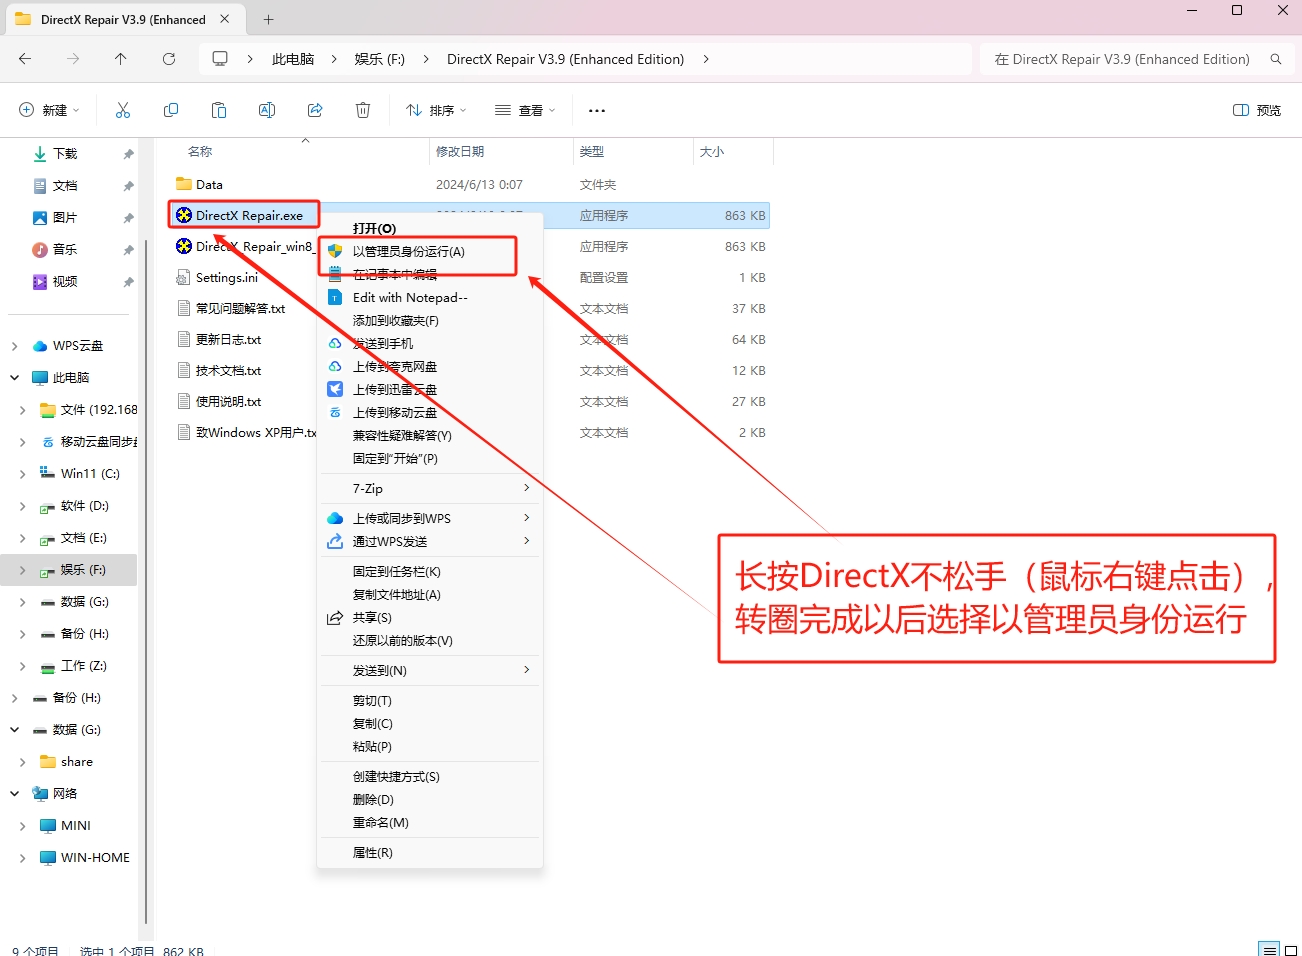This screenshot has height=956, width=1302.
Task: Choose 属性(R) in the context menu
Action: (x=373, y=852)
